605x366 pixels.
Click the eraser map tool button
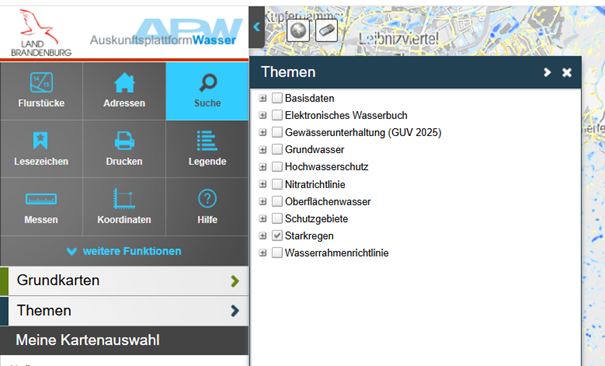[x=326, y=30]
